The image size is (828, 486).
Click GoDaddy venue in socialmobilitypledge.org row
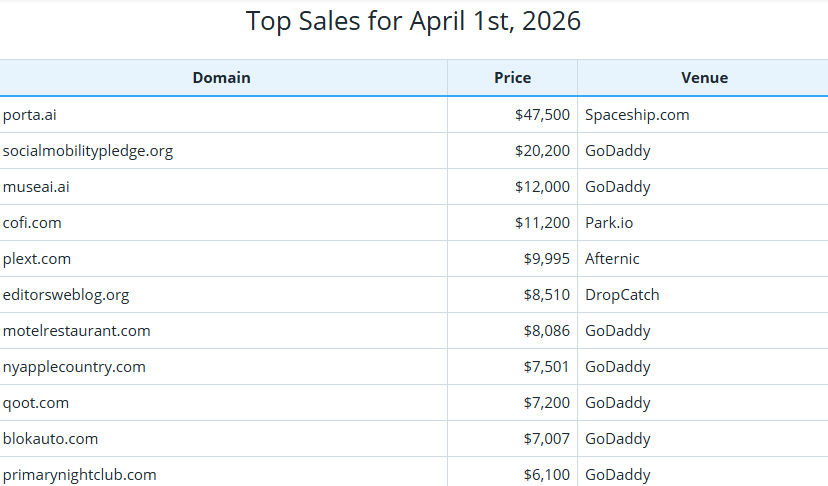click(703, 151)
